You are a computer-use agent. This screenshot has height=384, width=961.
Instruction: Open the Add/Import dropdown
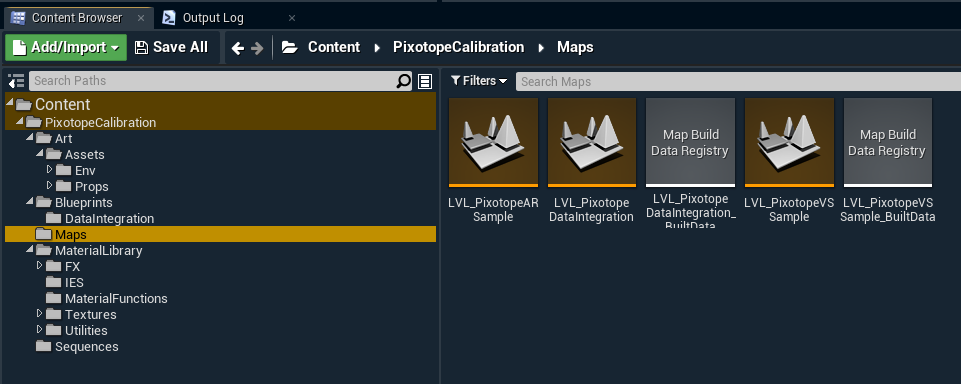pos(66,47)
